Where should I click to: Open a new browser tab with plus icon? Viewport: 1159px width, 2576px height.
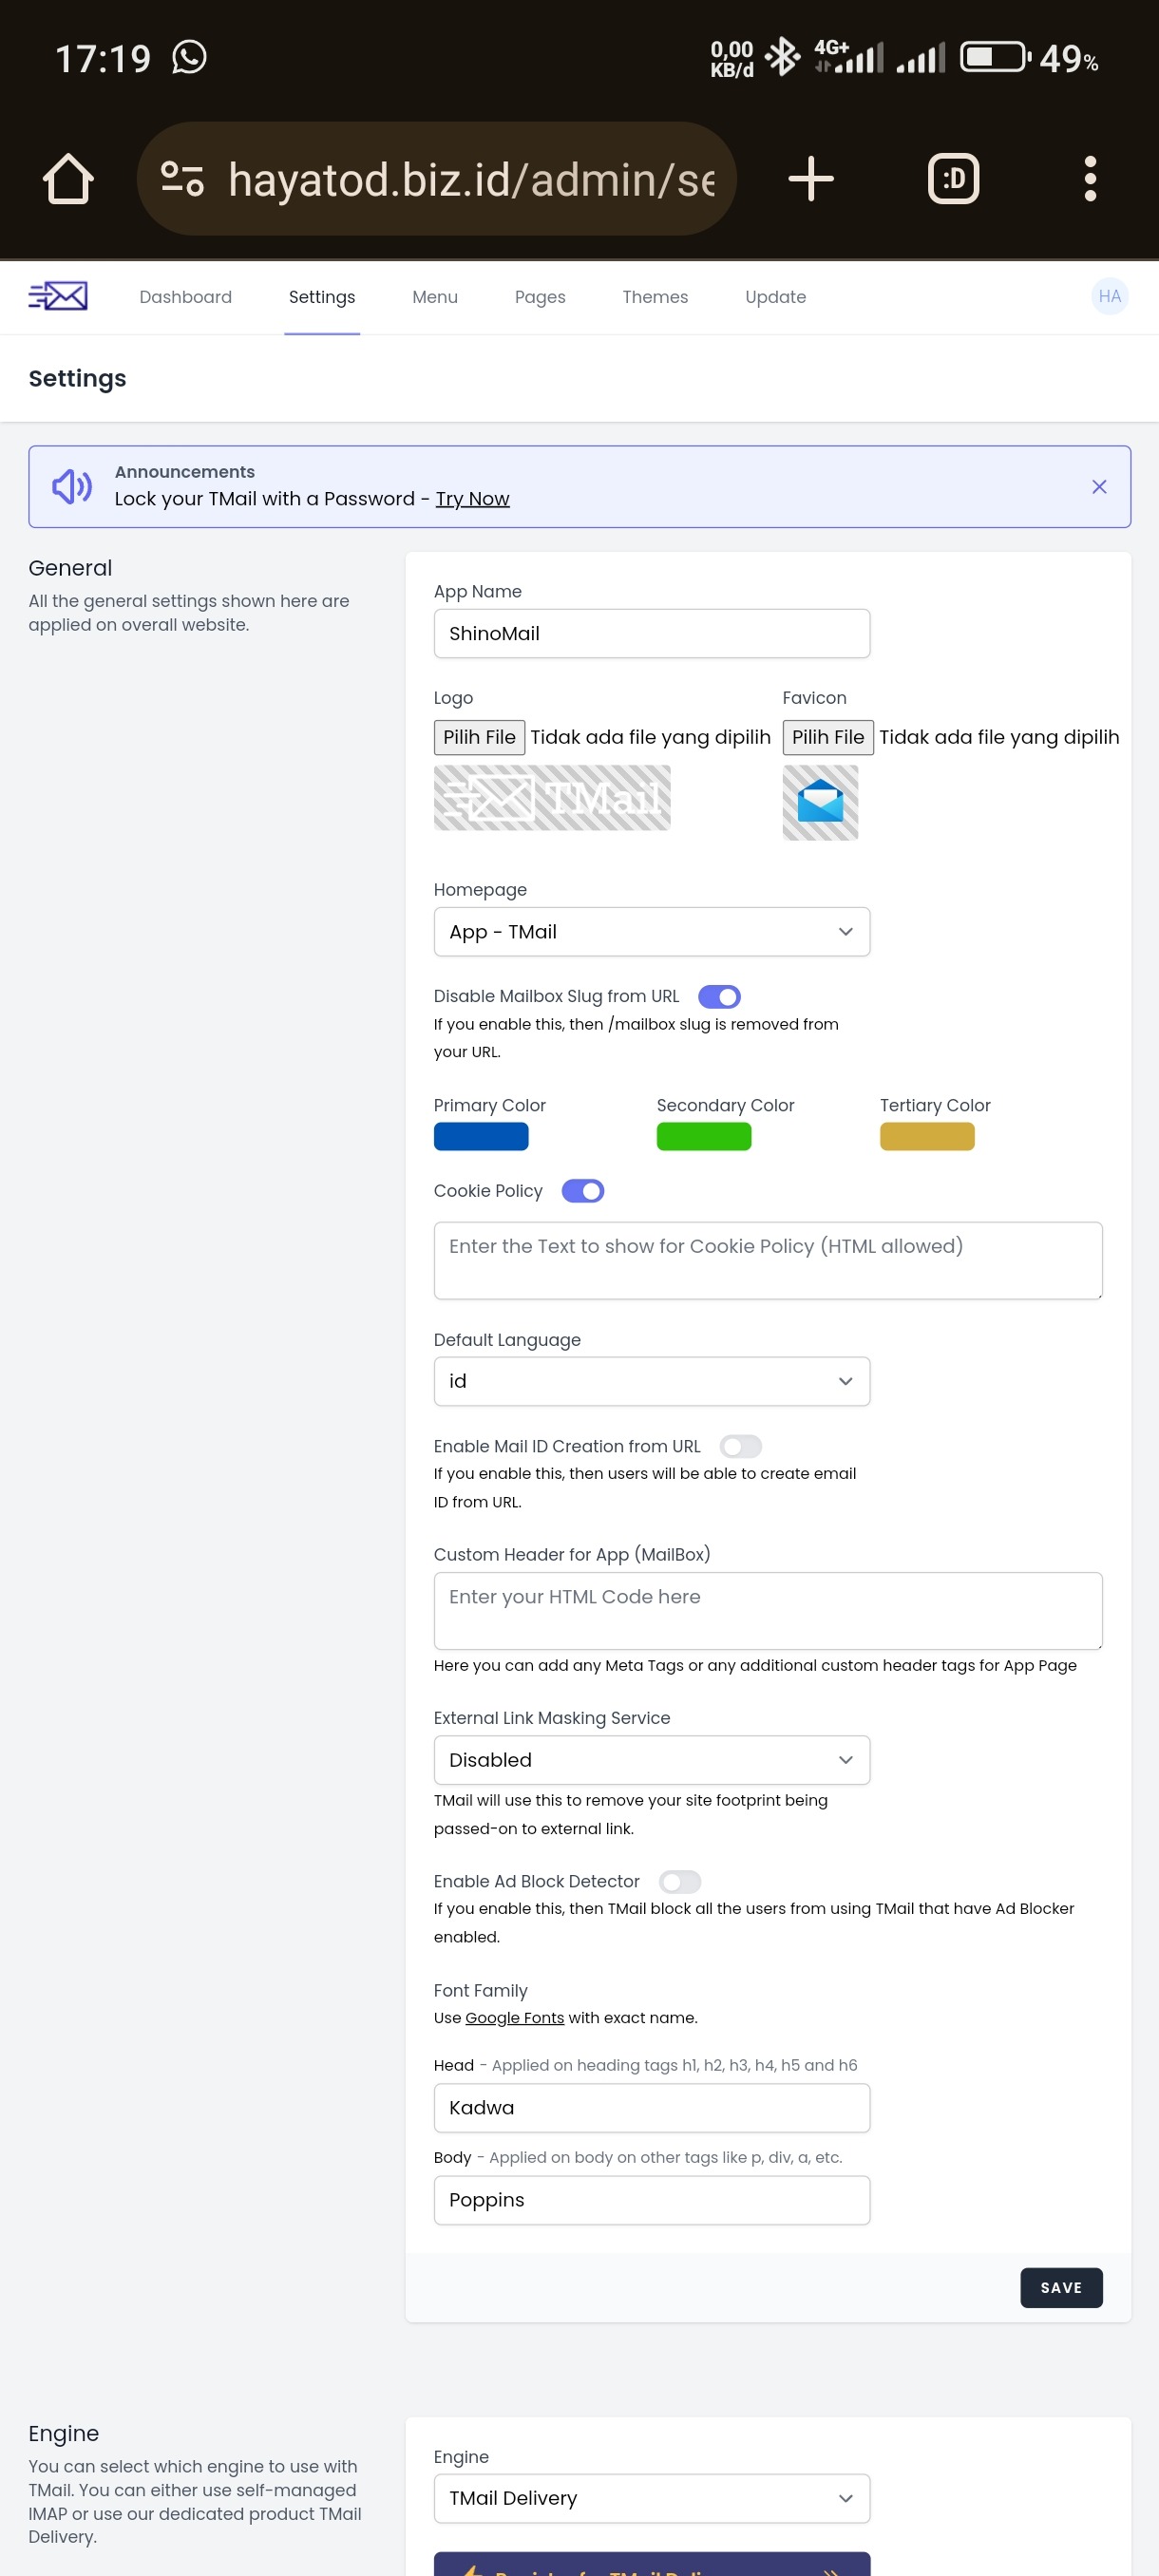click(810, 179)
